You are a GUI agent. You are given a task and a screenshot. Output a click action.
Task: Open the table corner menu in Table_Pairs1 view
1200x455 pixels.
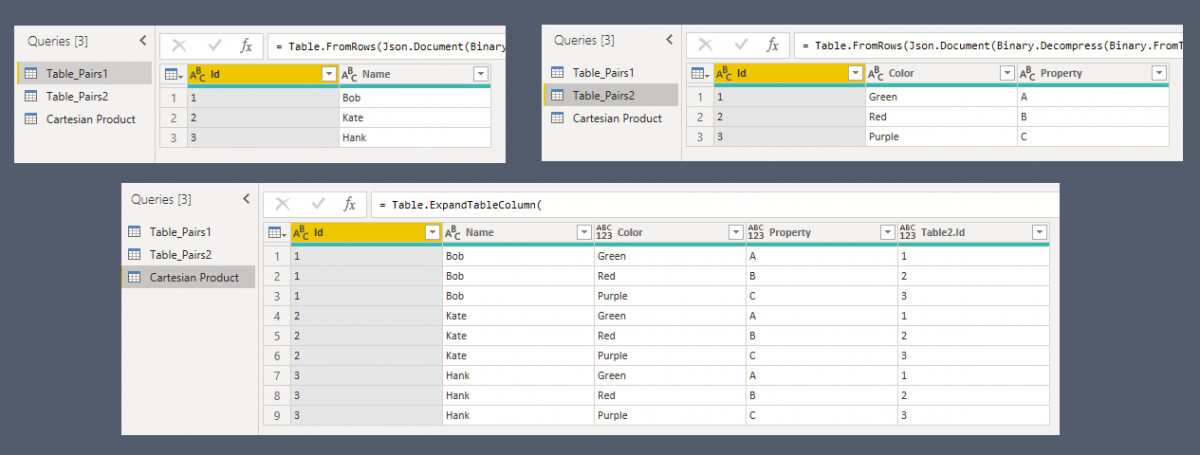[x=173, y=74]
